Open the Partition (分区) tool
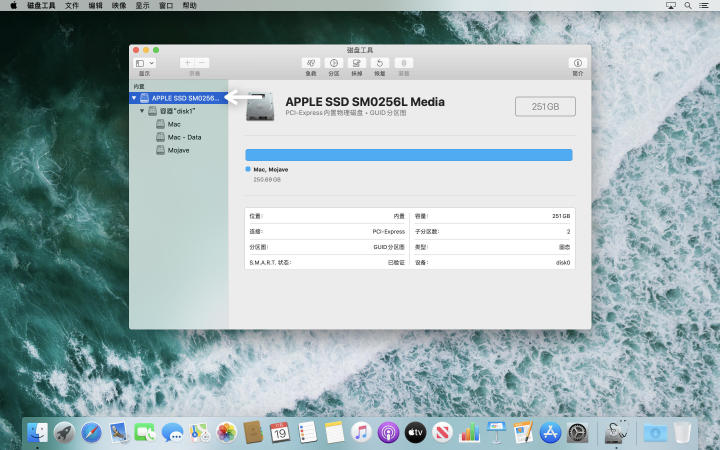The image size is (720, 450). (x=334, y=63)
